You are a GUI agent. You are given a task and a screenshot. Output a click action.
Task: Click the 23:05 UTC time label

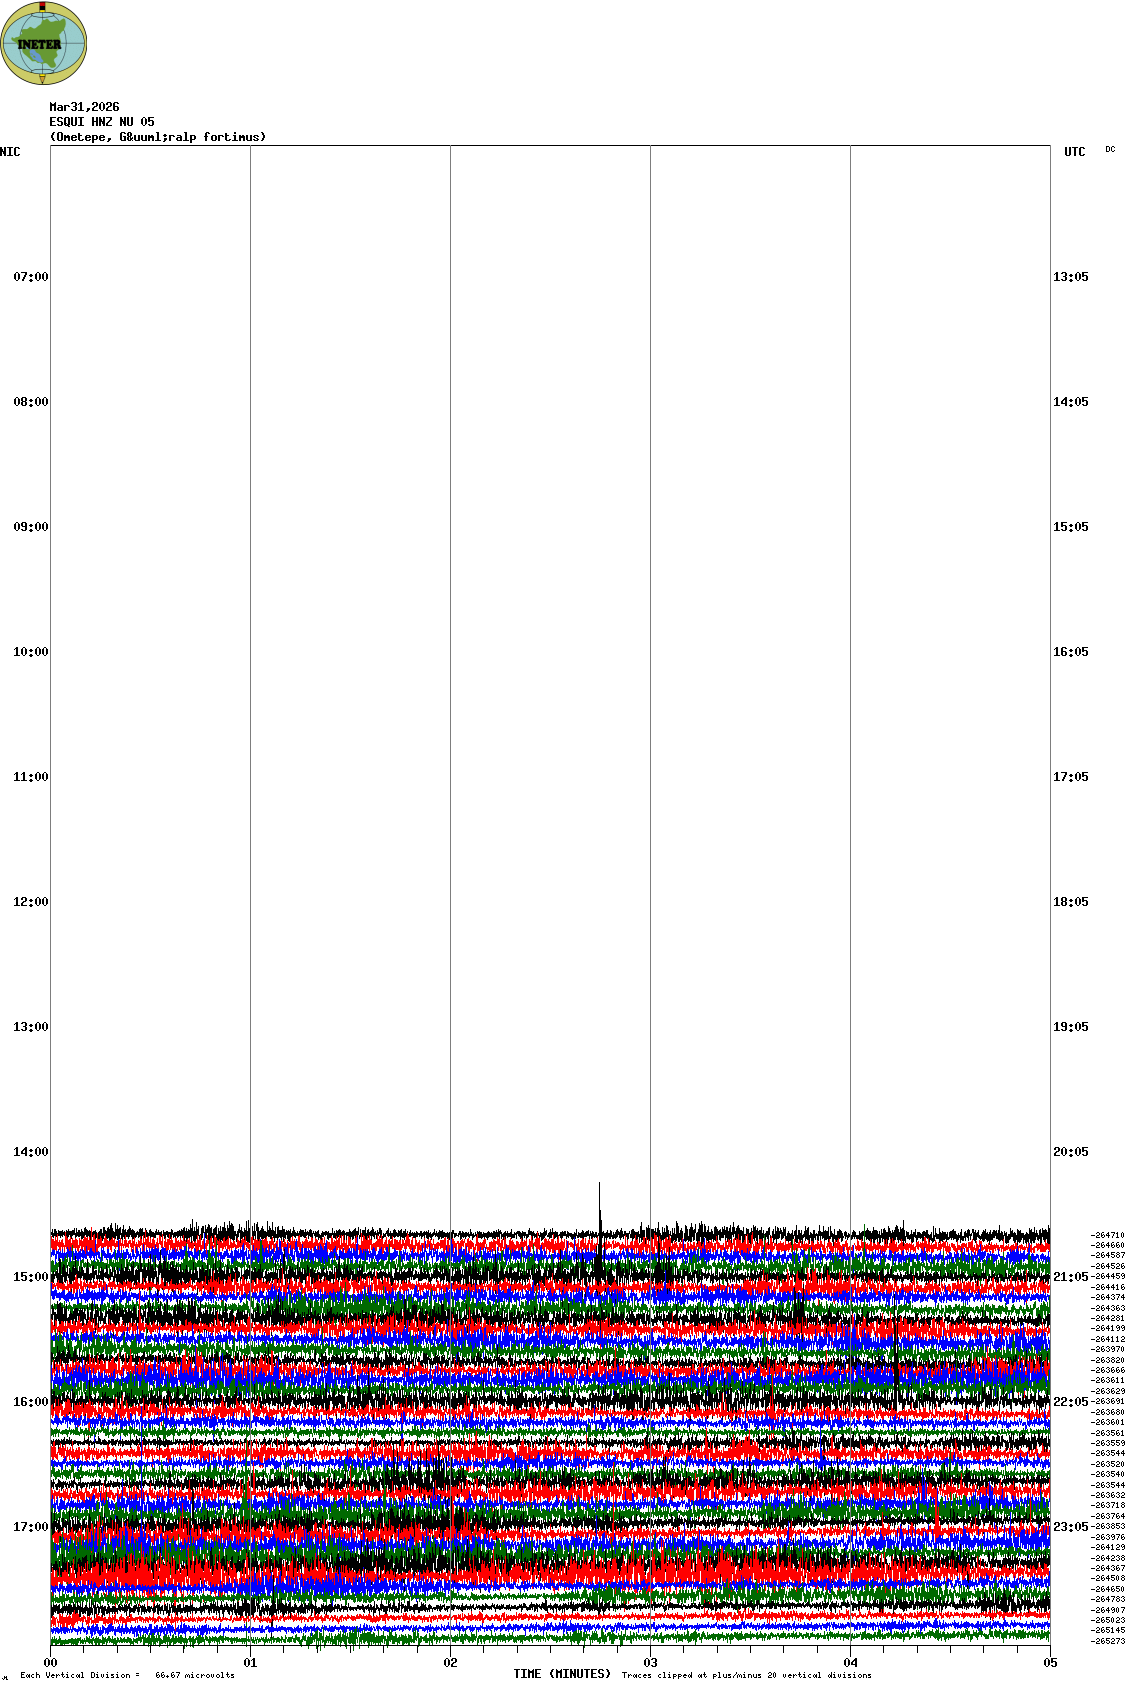pos(1070,1527)
